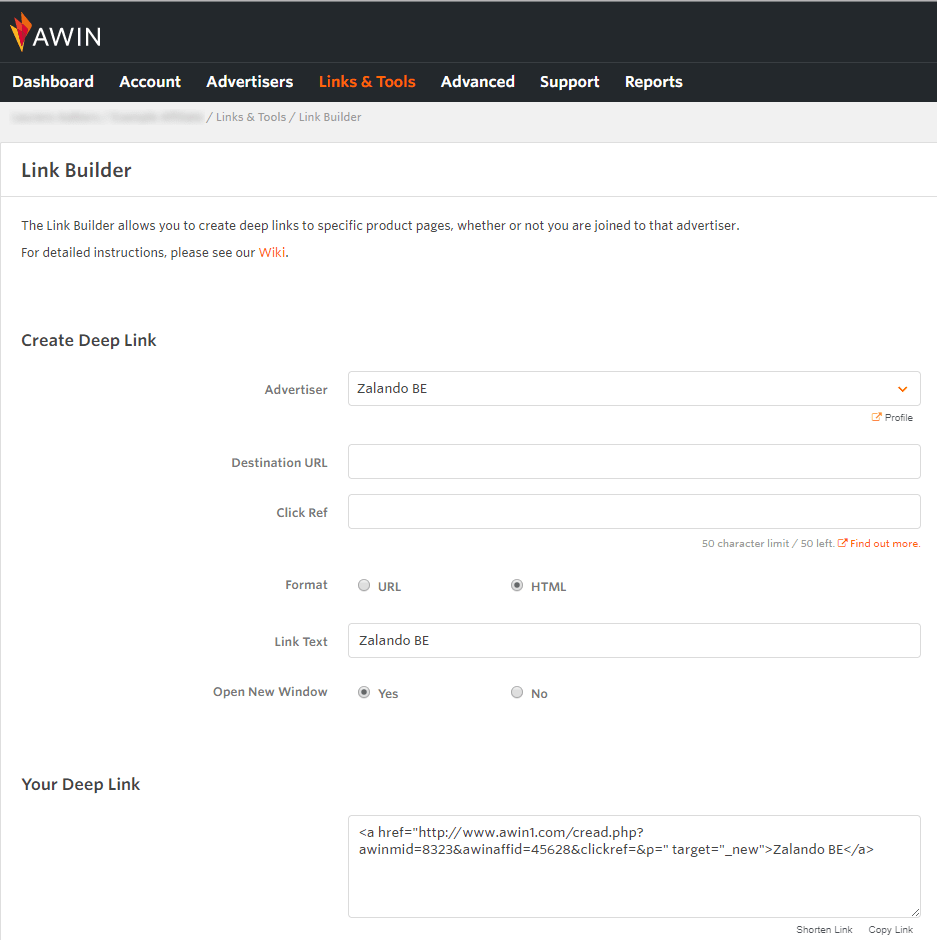Click the 50 character limit note
The height and width of the screenshot is (940, 937).
pos(769,543)
